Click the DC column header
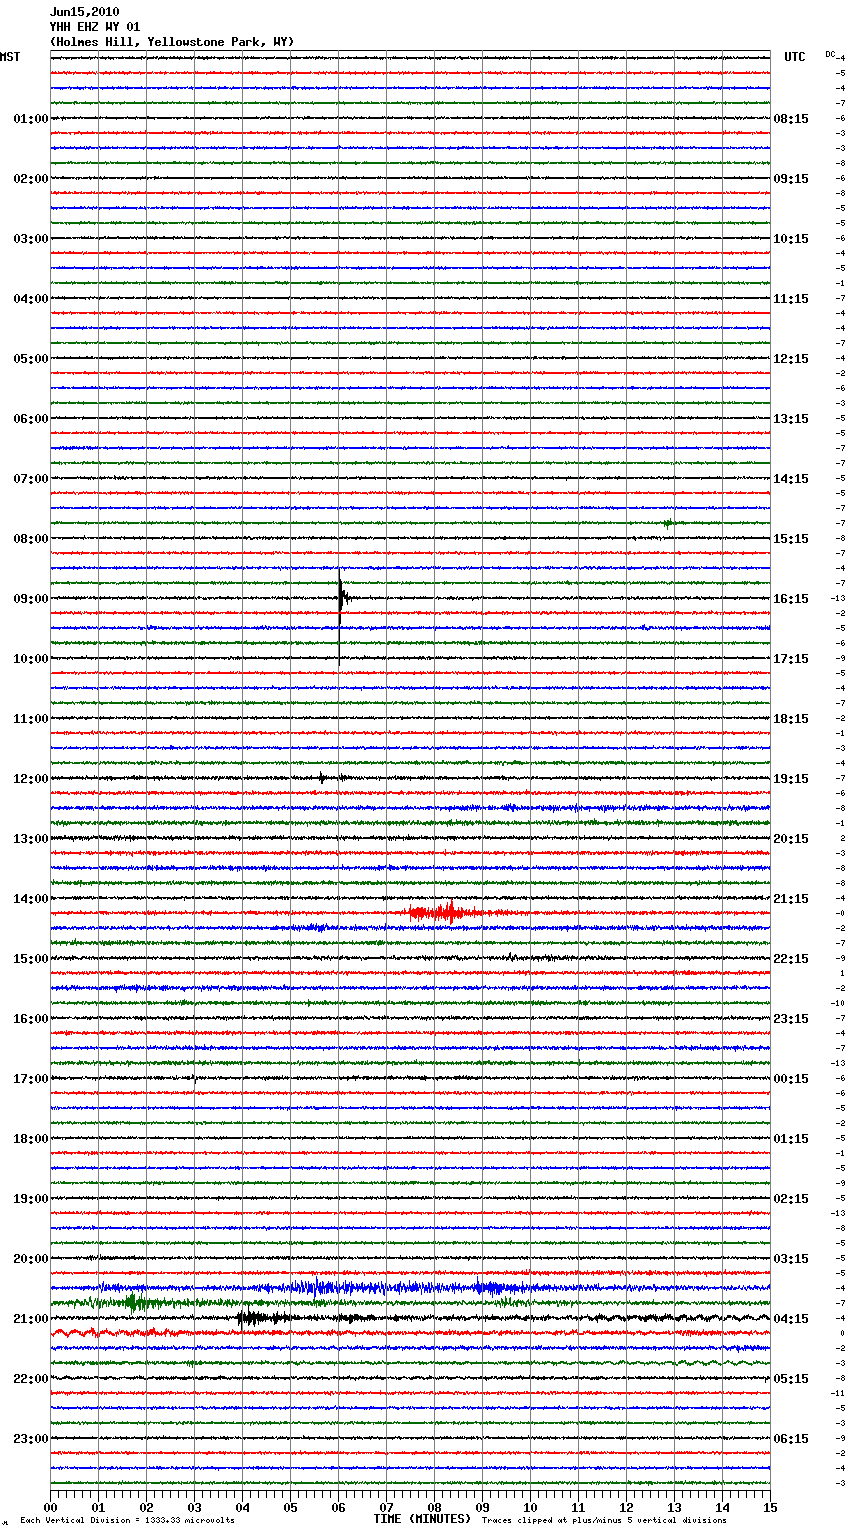The height and width of the screenshot is (1534, 850). click(830, 54)
